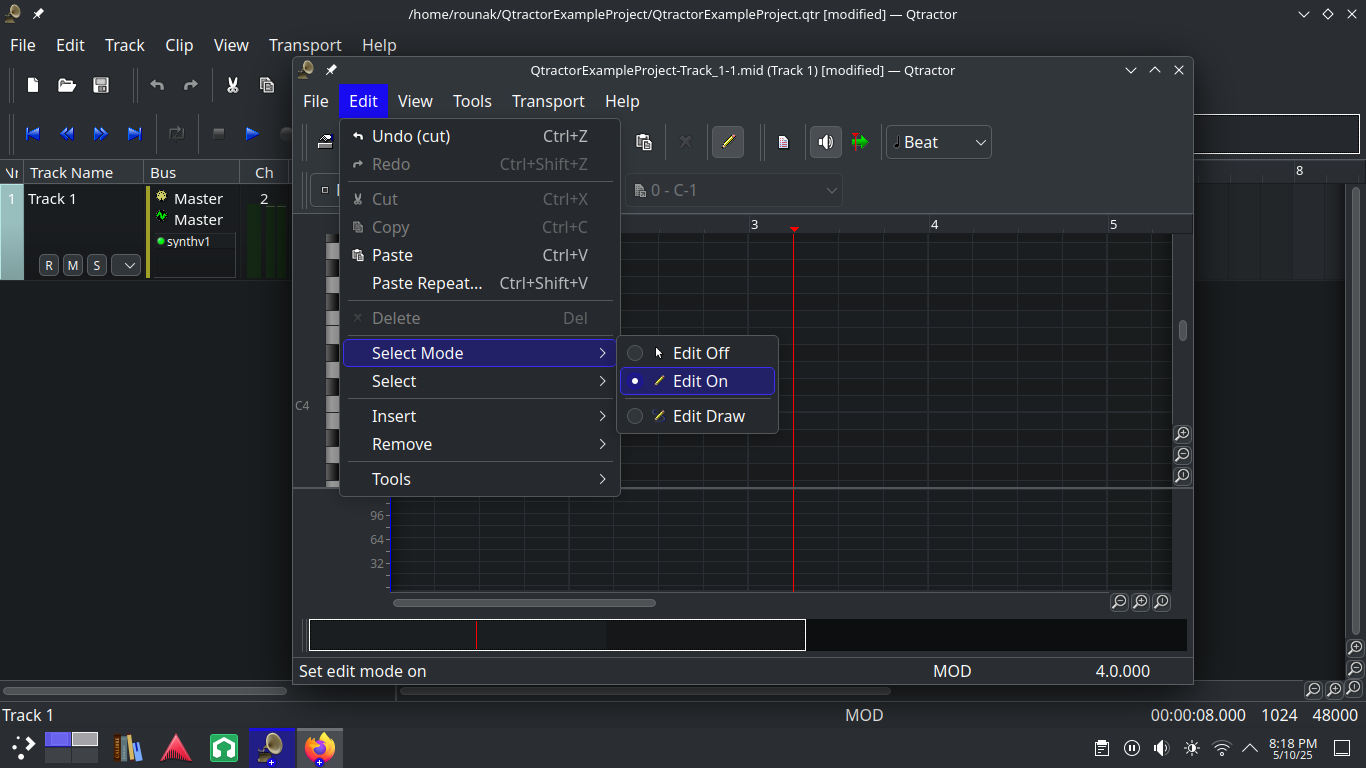Select the Edit On radio option

pos(698,381)
